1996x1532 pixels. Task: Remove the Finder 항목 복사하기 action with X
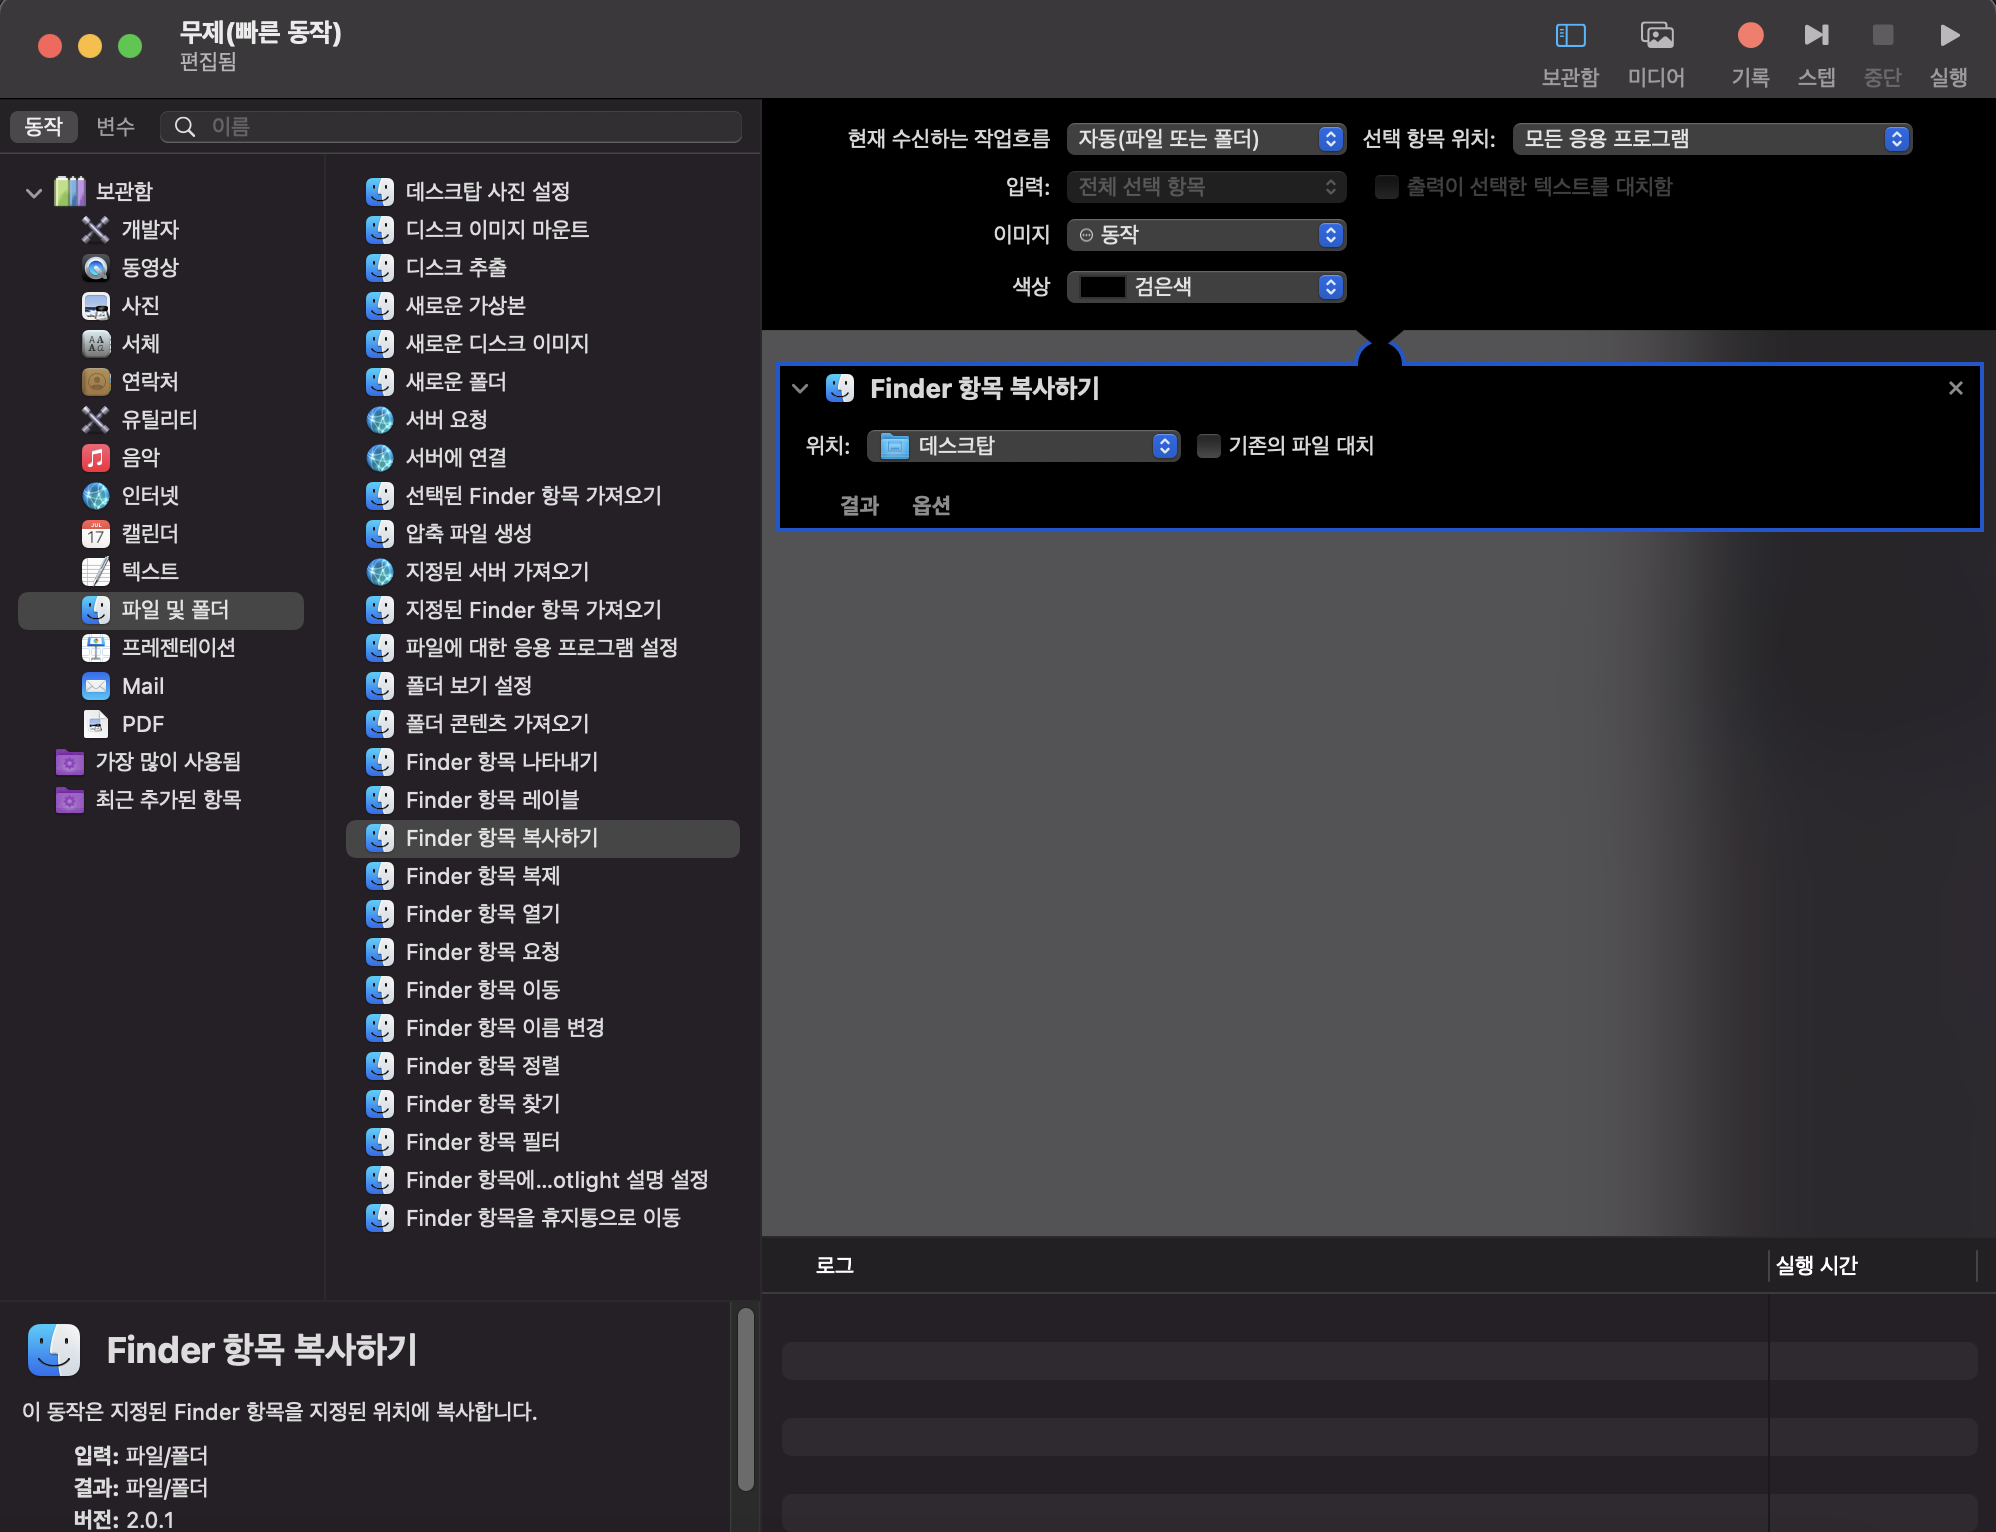[x=1955, y=388]
